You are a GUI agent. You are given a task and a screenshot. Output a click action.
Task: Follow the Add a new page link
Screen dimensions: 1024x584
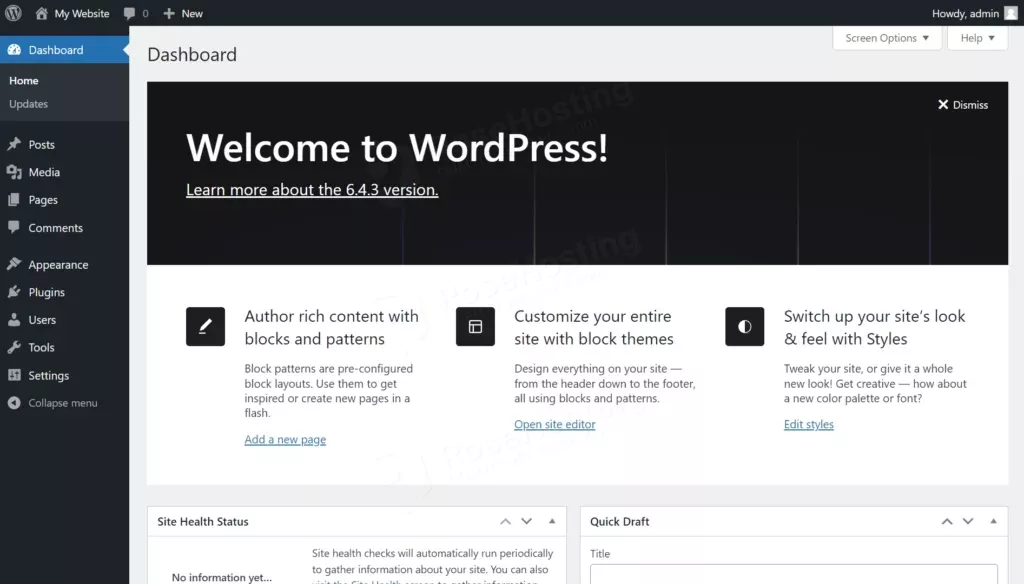285,440
